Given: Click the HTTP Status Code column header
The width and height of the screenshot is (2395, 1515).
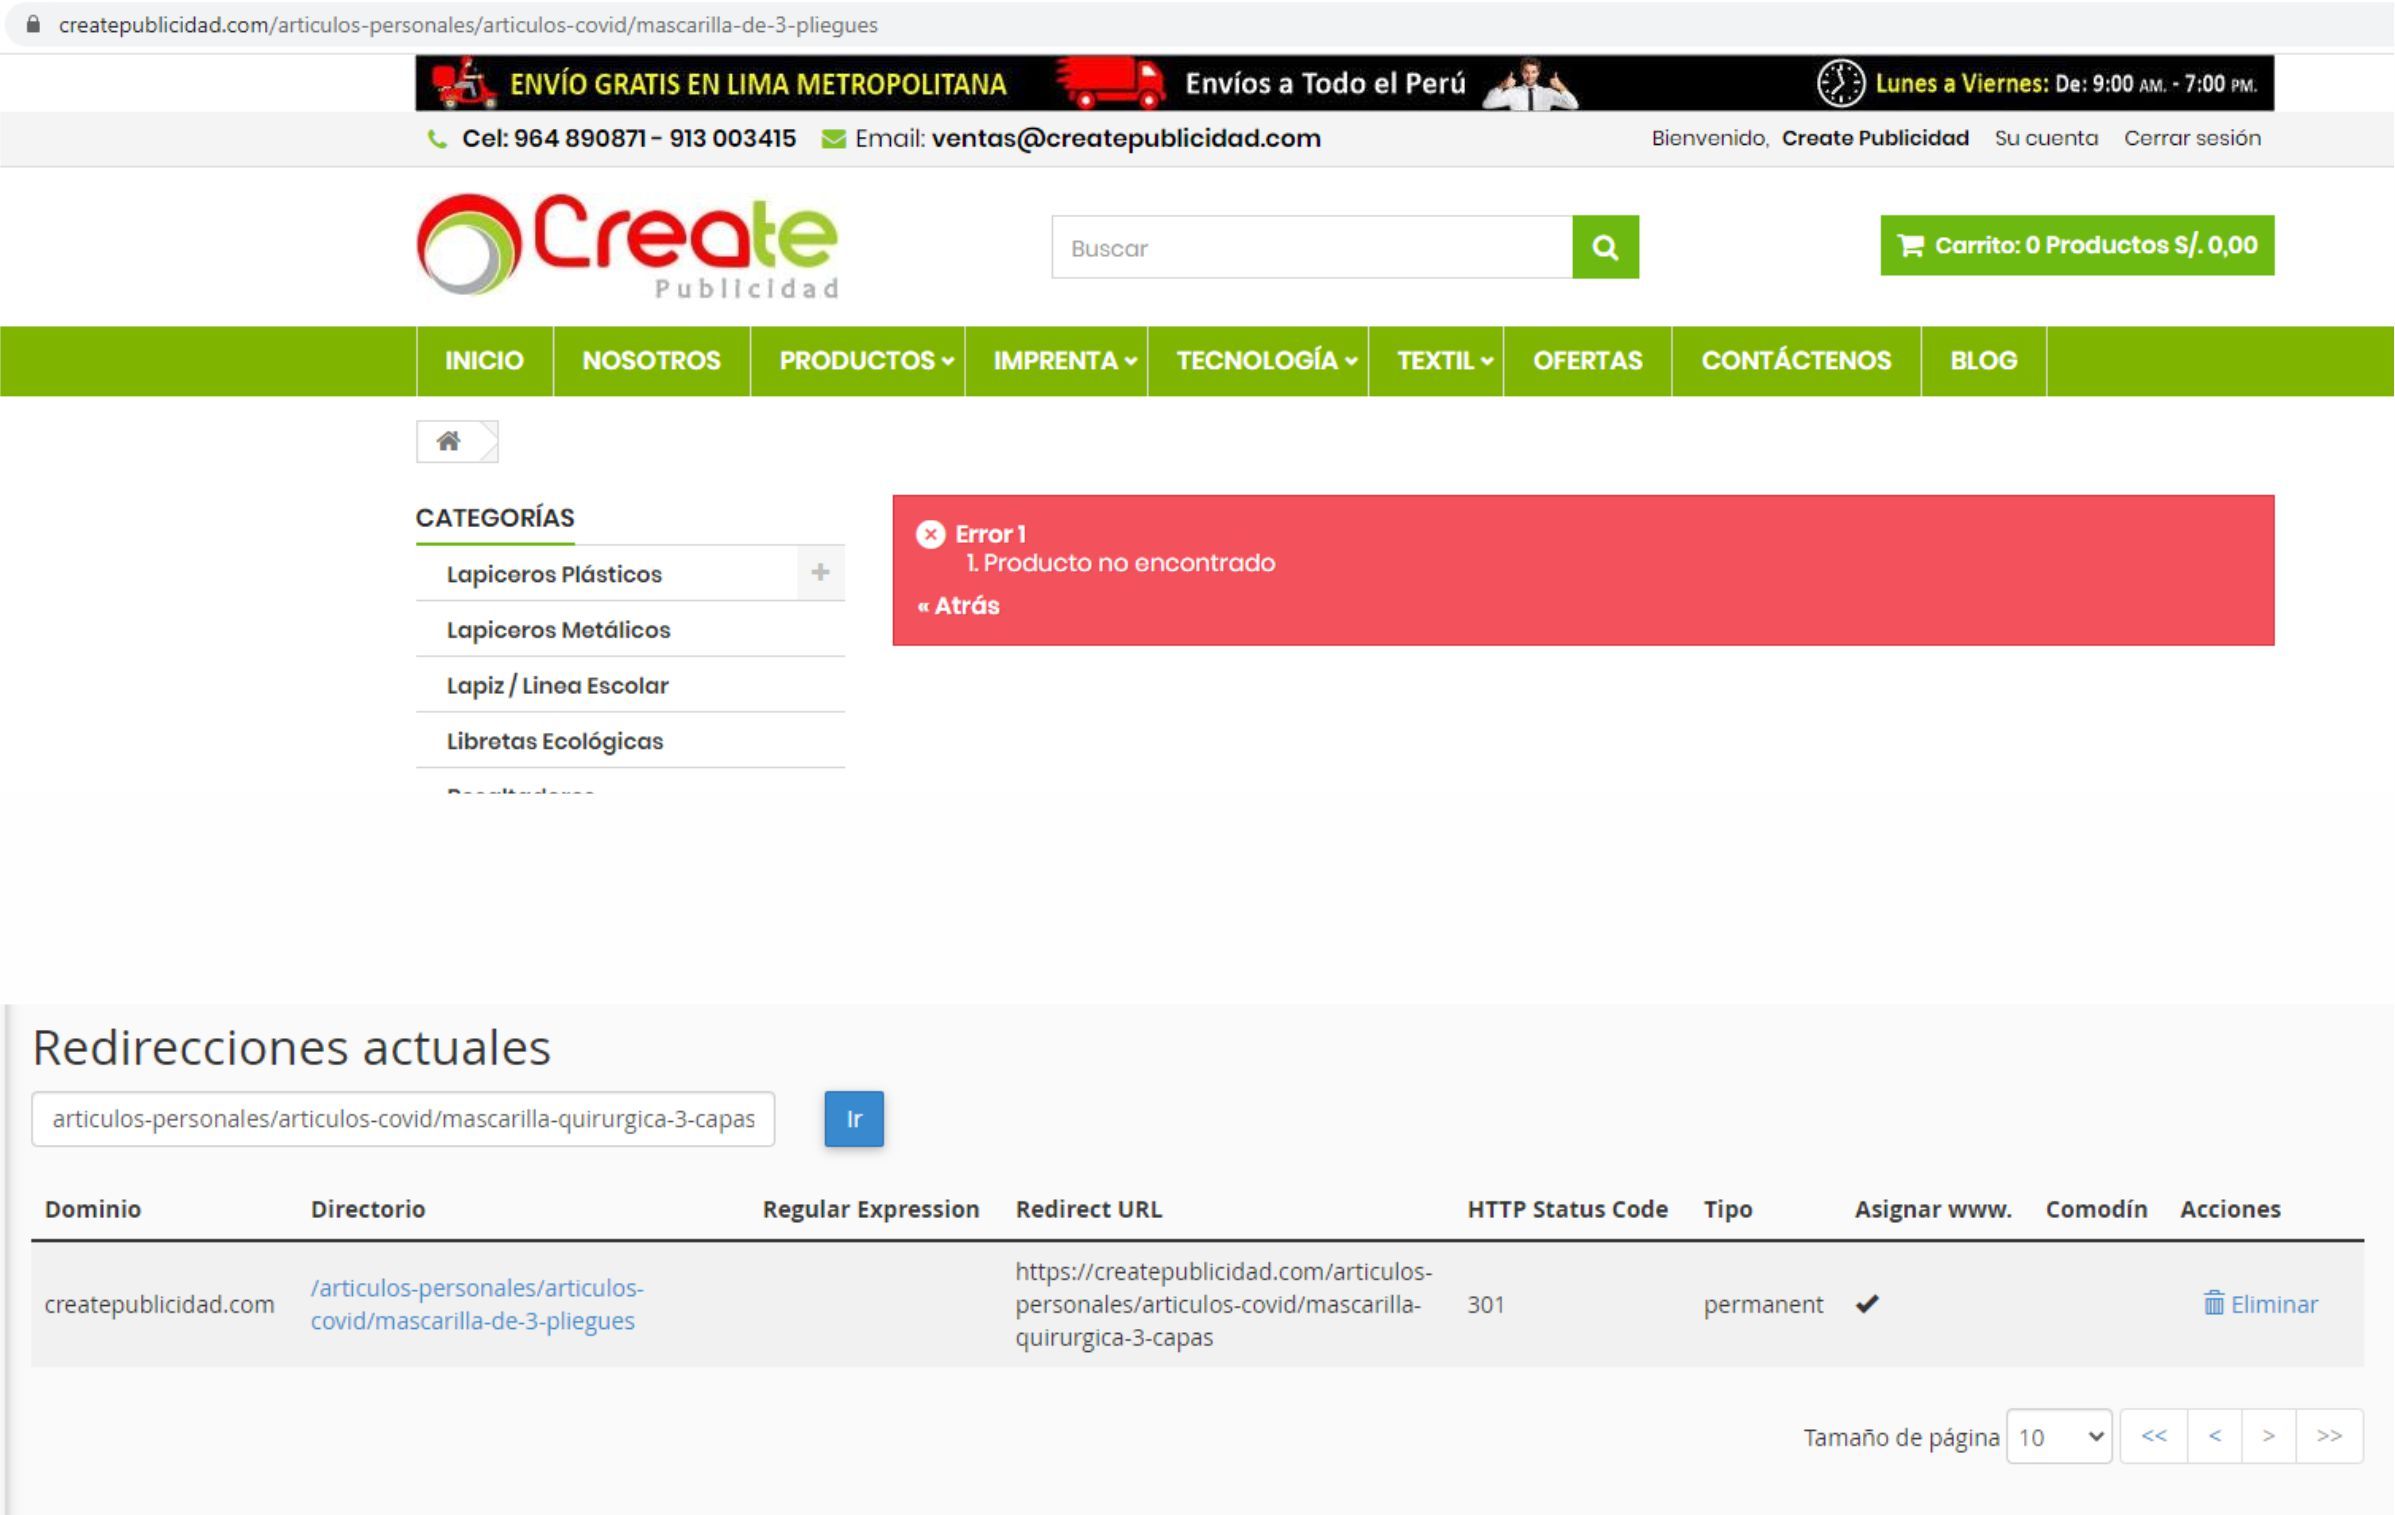Looking at the screenshot, I should (x=1567, y=1209).
